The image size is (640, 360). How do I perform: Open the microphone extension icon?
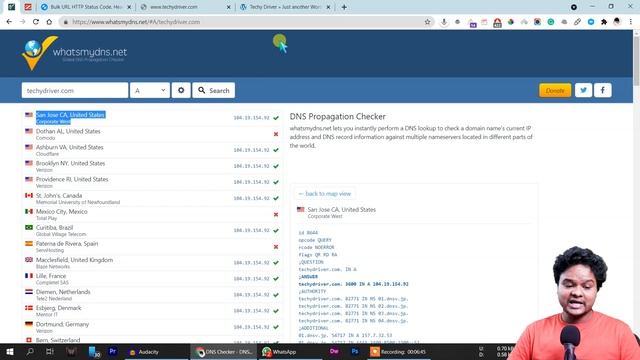click(x=444, y=22)
